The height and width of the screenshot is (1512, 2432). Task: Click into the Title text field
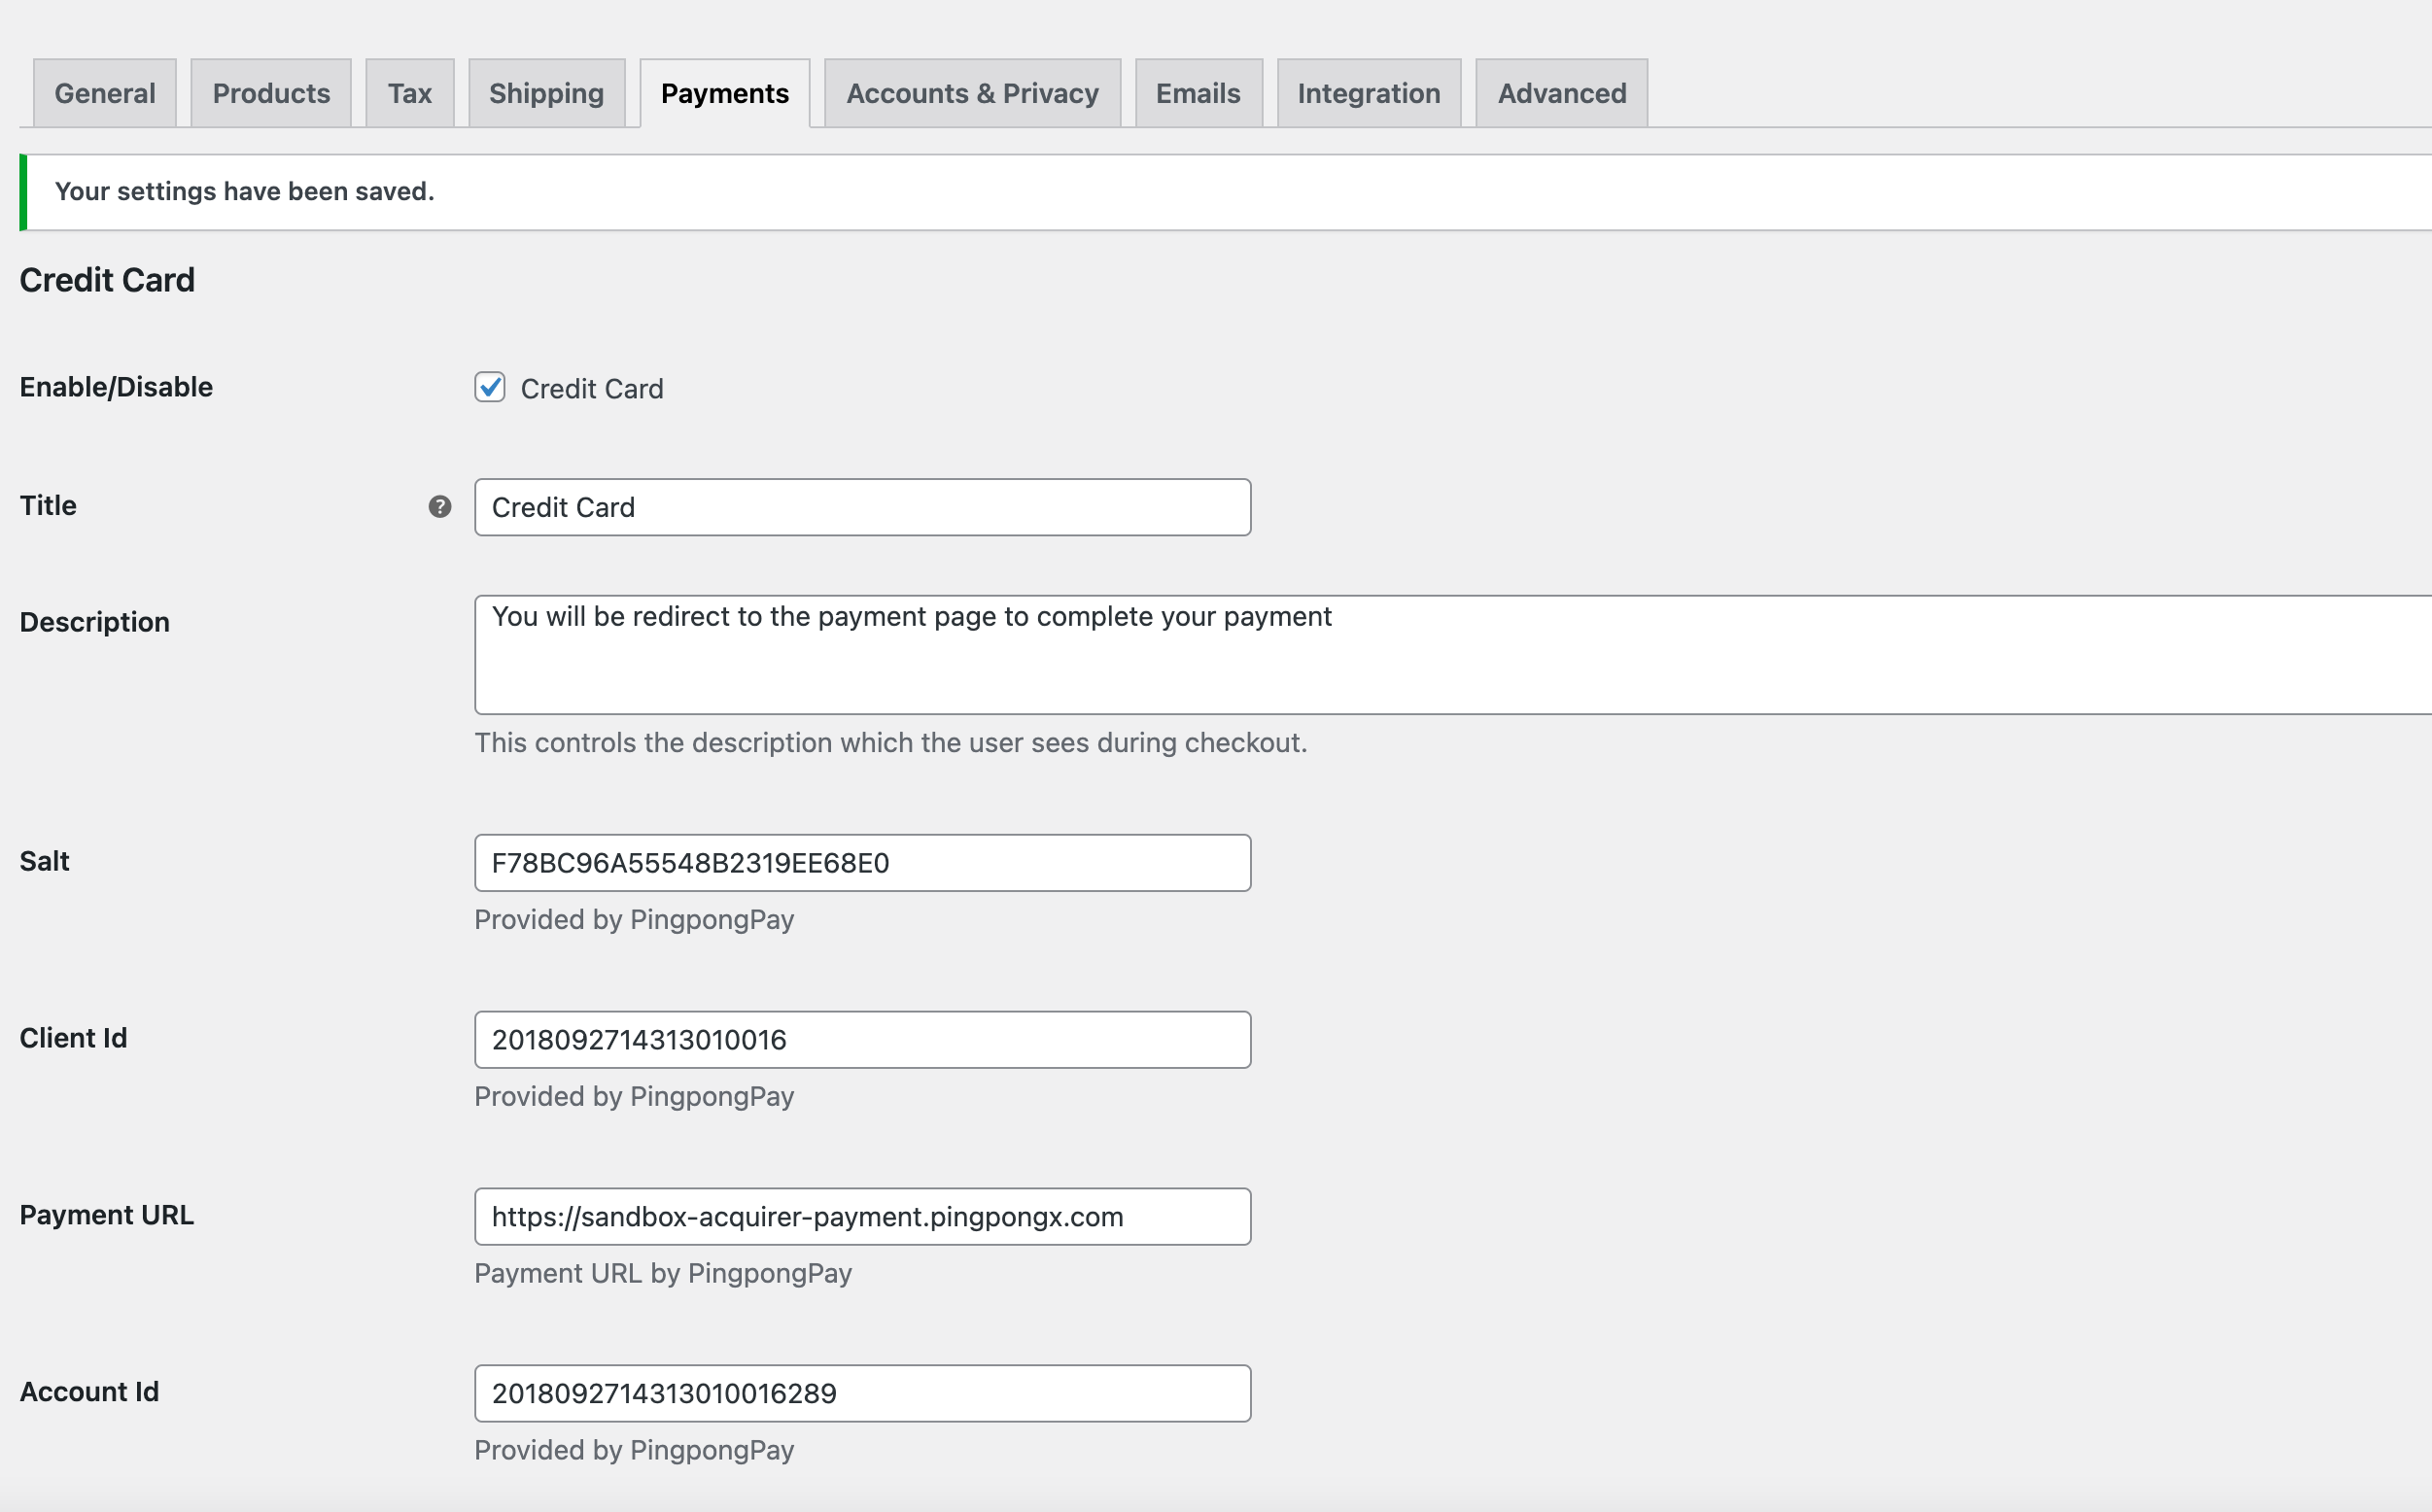862,507
